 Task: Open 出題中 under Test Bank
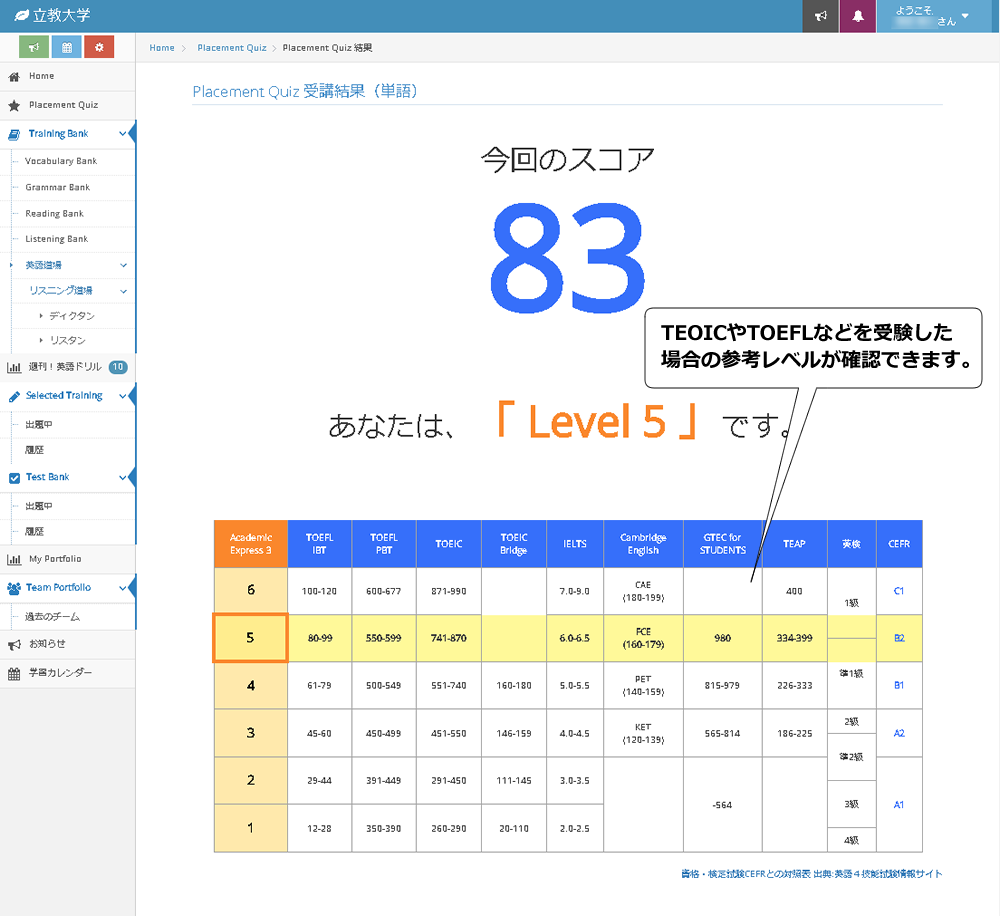pyautogui.click(x=39, y=506)
